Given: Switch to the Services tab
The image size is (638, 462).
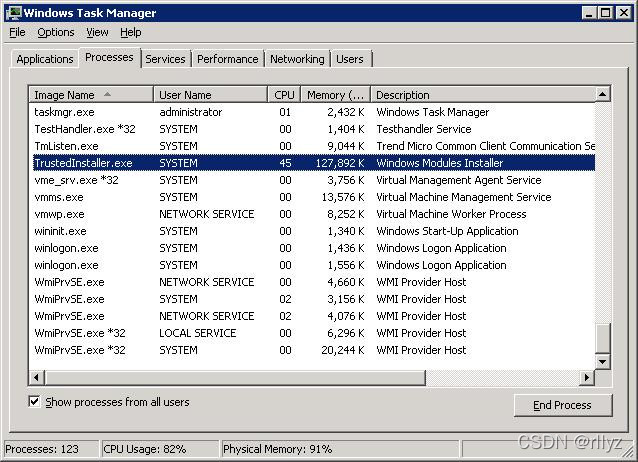Looking at the screenshot, I should [x=165, y=59].
